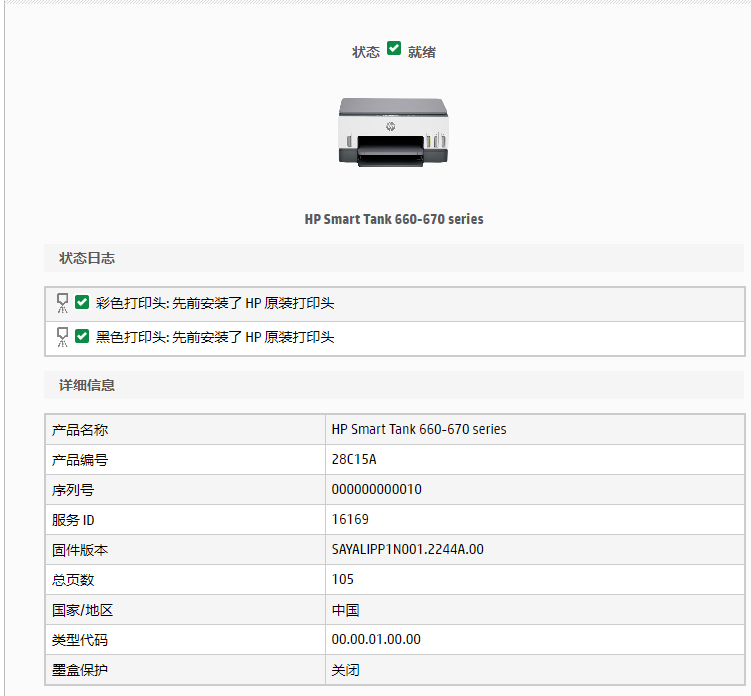Click the black printhead icon
This screenshot has height=696, width=751.
[62, 337]
